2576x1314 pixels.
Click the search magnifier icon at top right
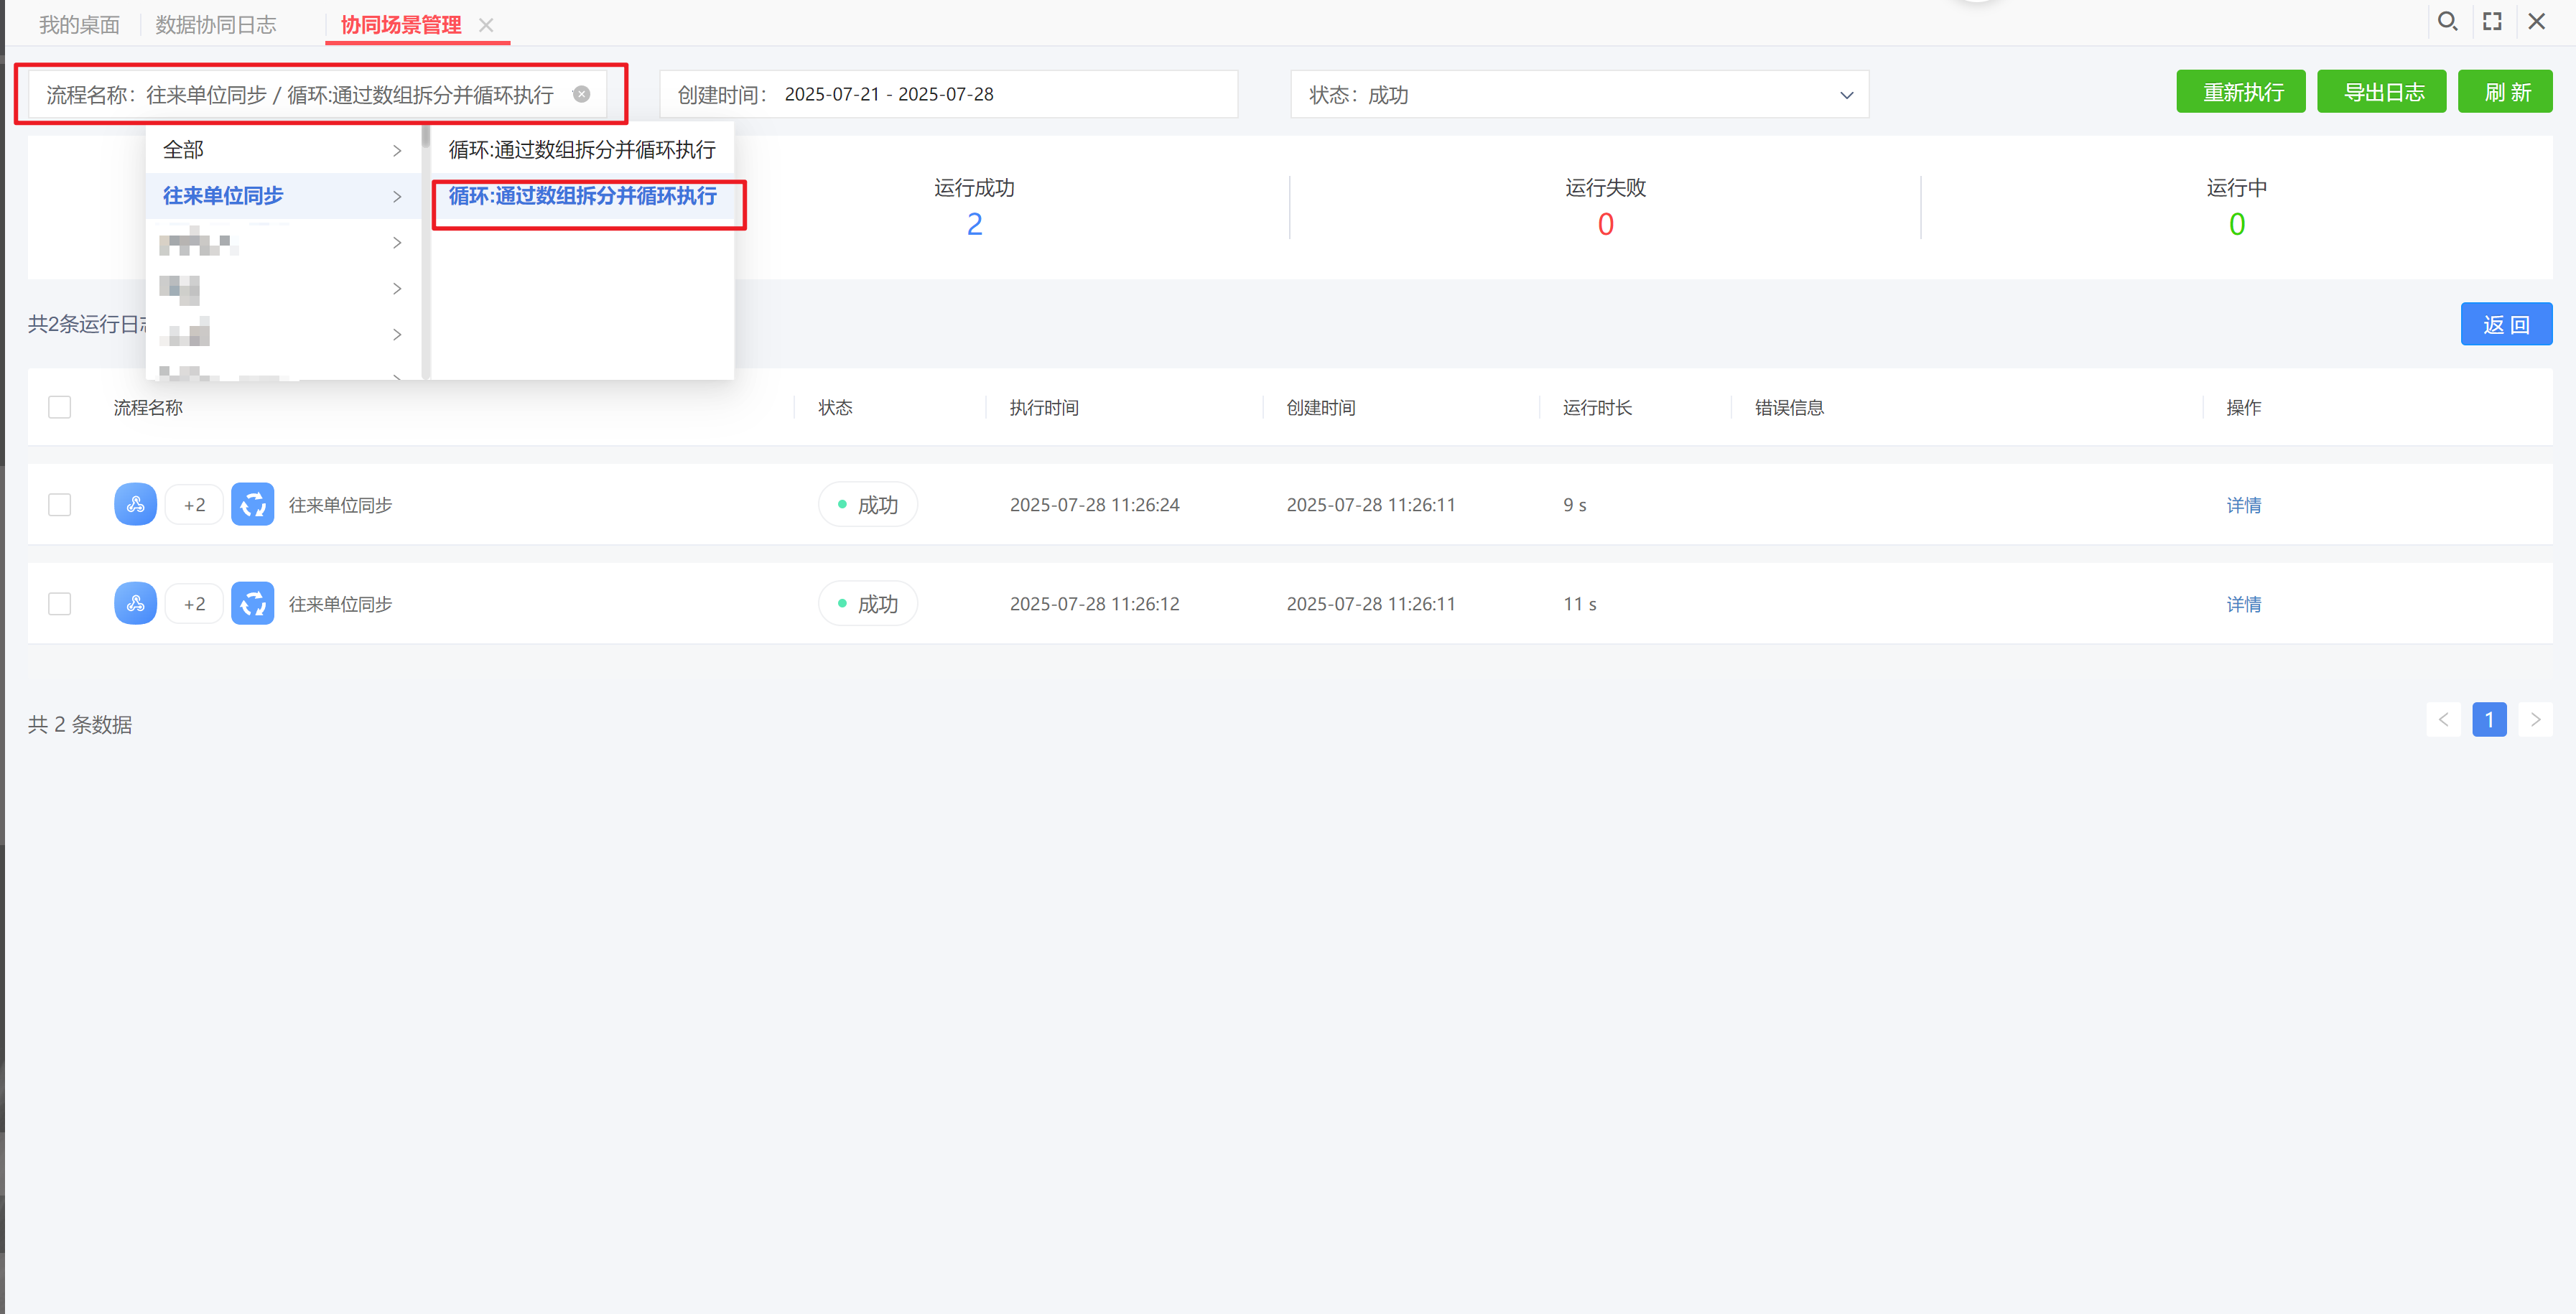pyautogui.click(x=2446, y=21)
